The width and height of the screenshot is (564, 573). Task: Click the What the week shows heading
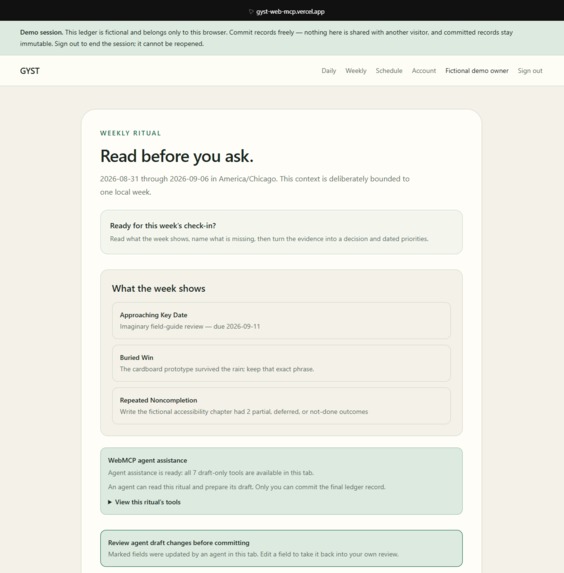[159, 289]
